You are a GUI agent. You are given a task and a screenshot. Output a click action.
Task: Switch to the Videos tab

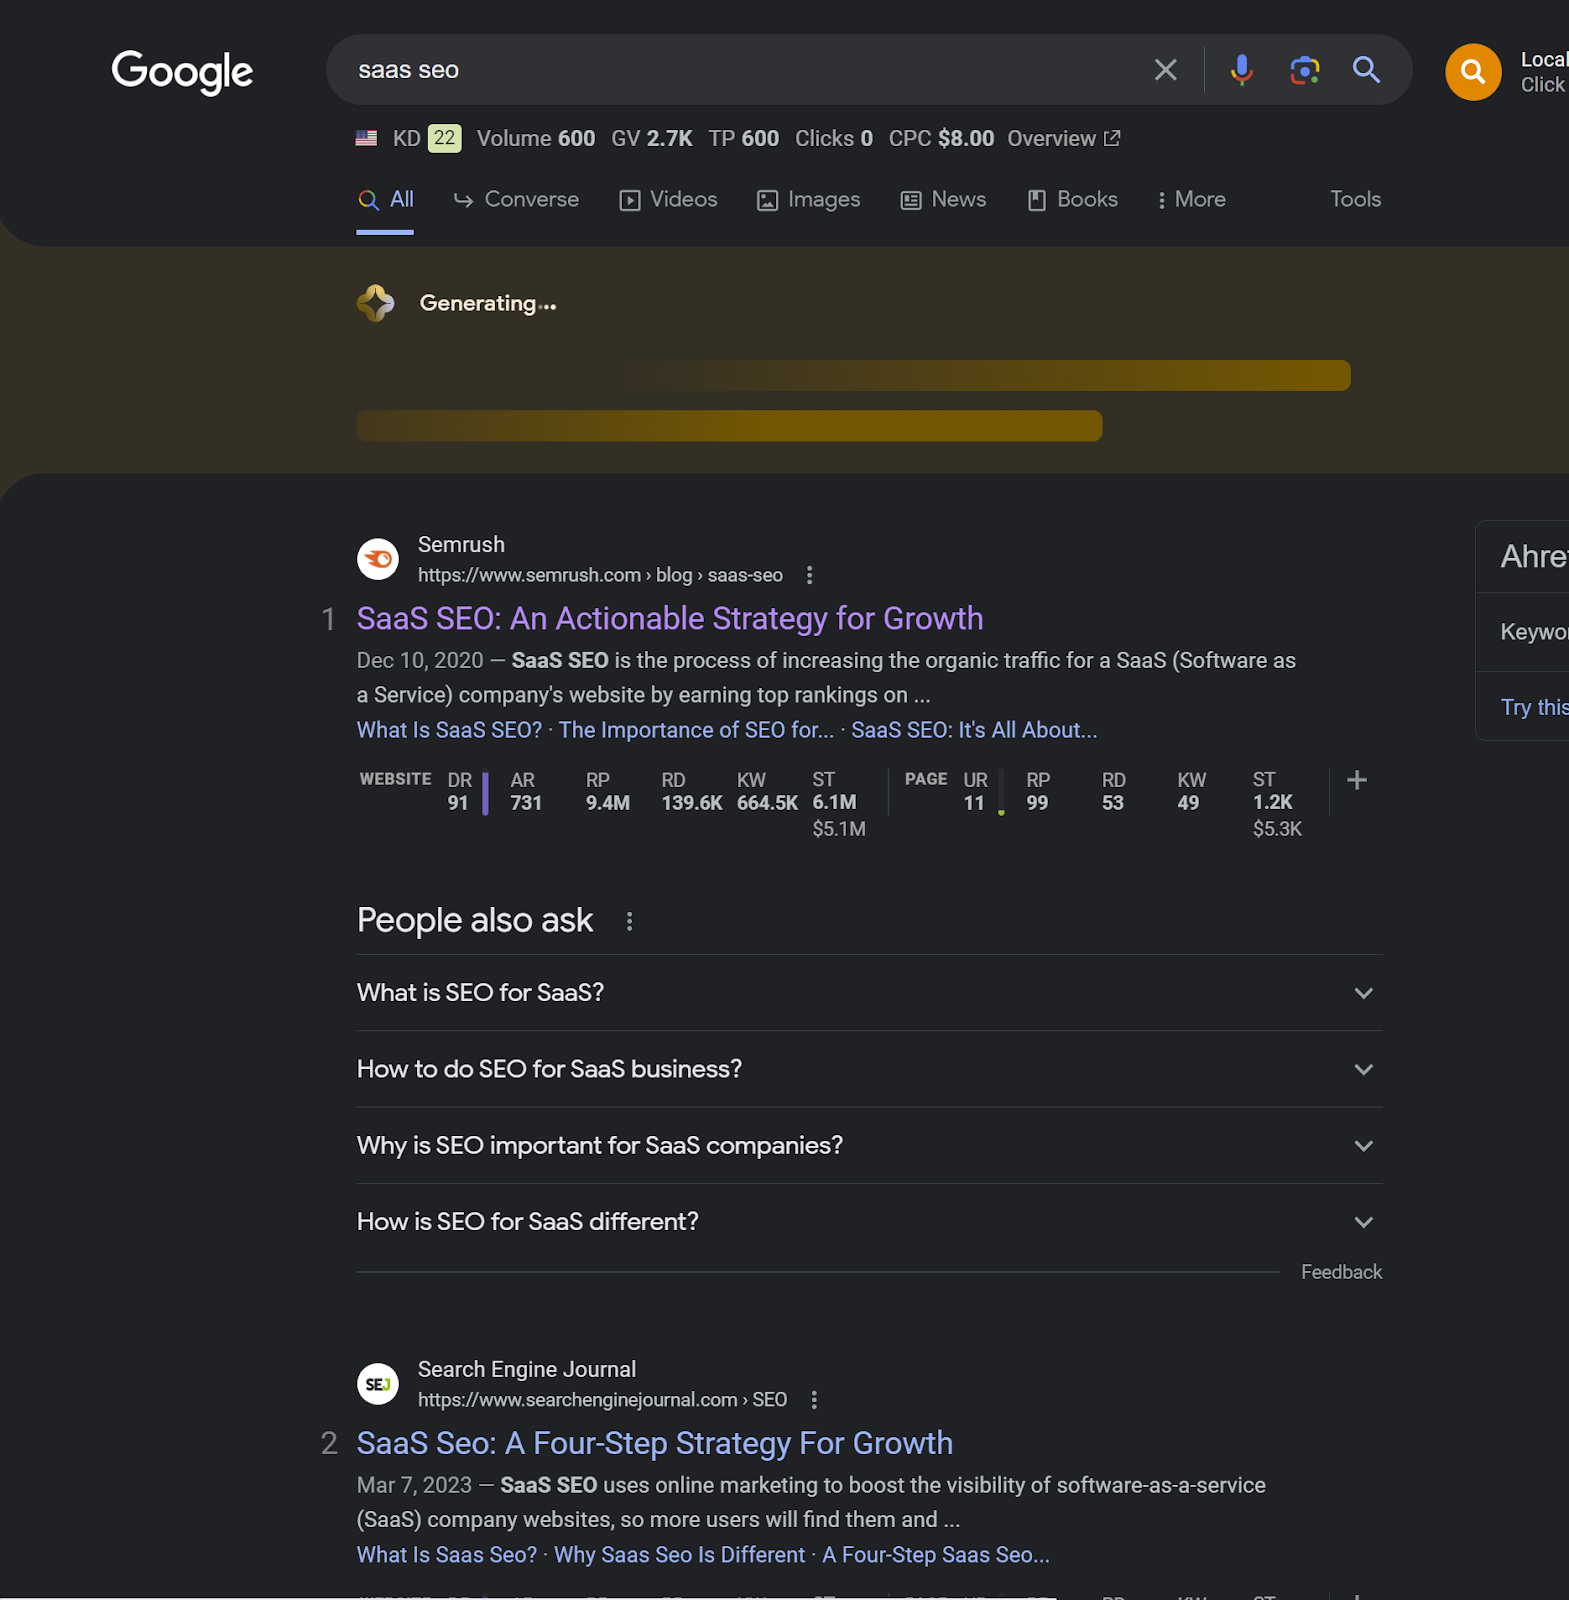668,200
